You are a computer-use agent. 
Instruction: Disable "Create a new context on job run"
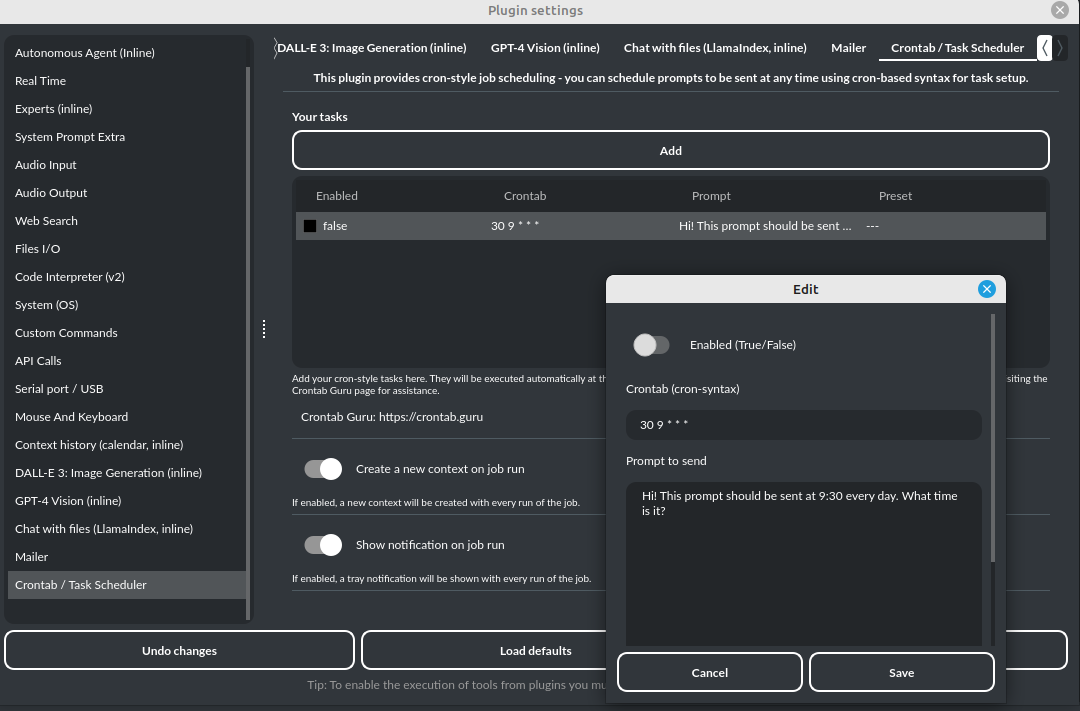(x=322, y=468)
